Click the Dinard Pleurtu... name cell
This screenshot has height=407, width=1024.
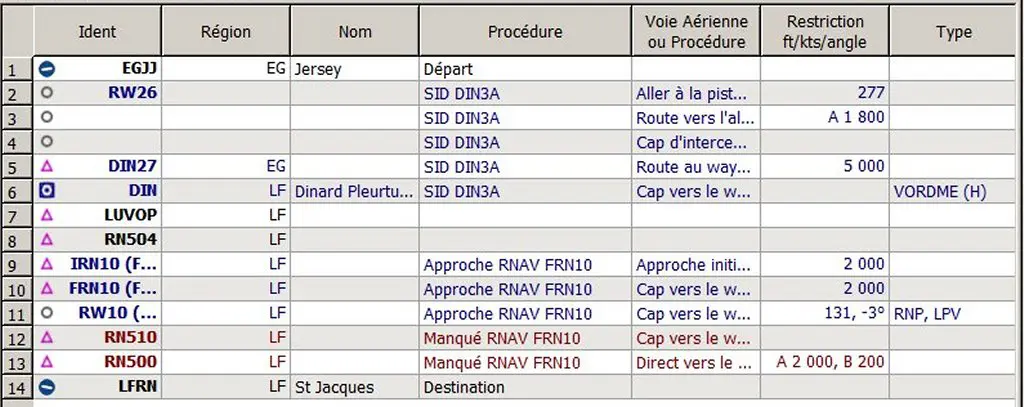355,191
